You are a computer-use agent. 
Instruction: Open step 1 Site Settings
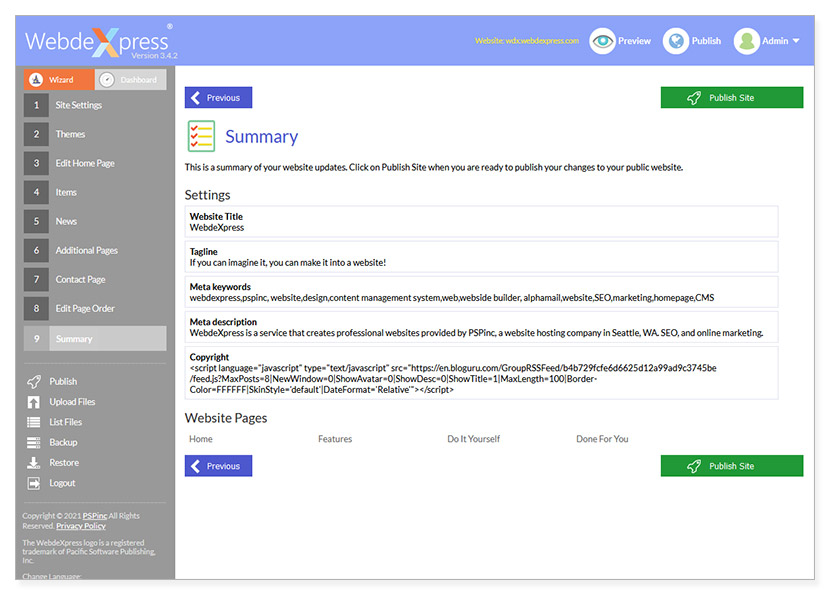[x=95, y=105]
